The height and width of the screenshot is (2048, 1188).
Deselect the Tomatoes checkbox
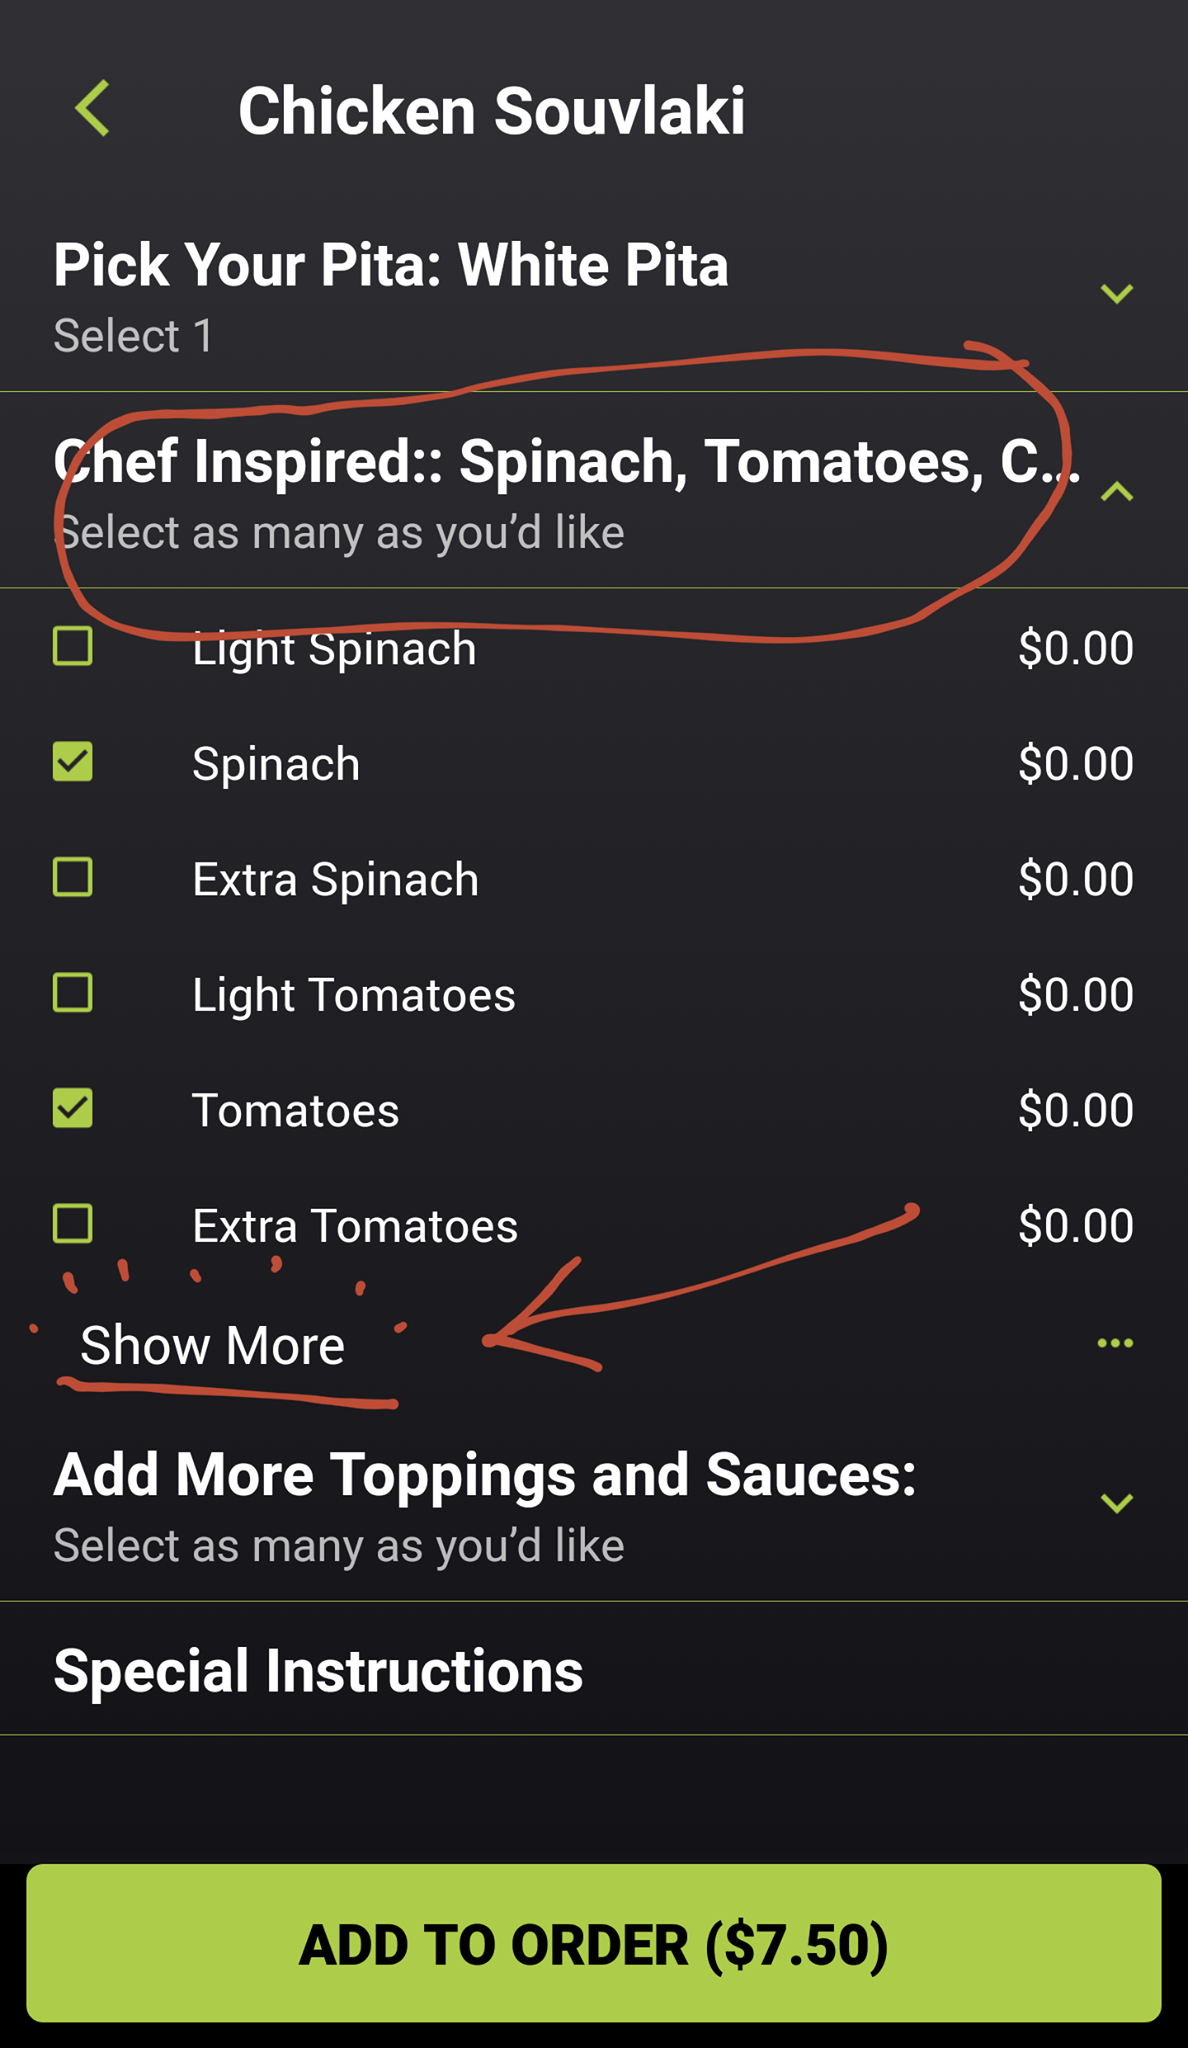point(73,1109)
